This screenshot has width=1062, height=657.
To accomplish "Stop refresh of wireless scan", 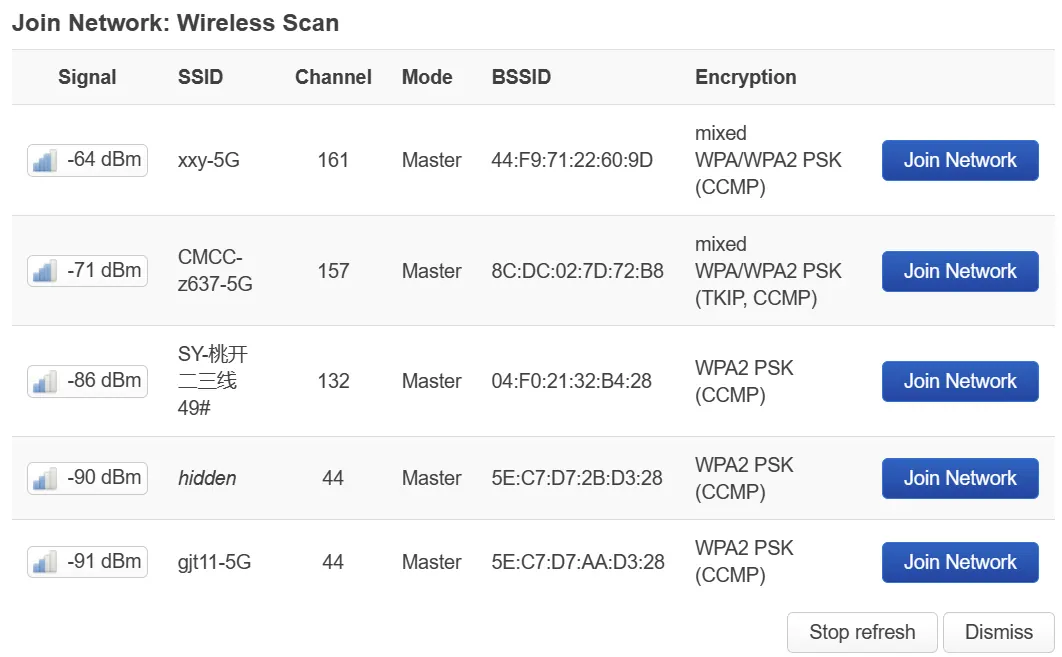I will click(861, 632).
